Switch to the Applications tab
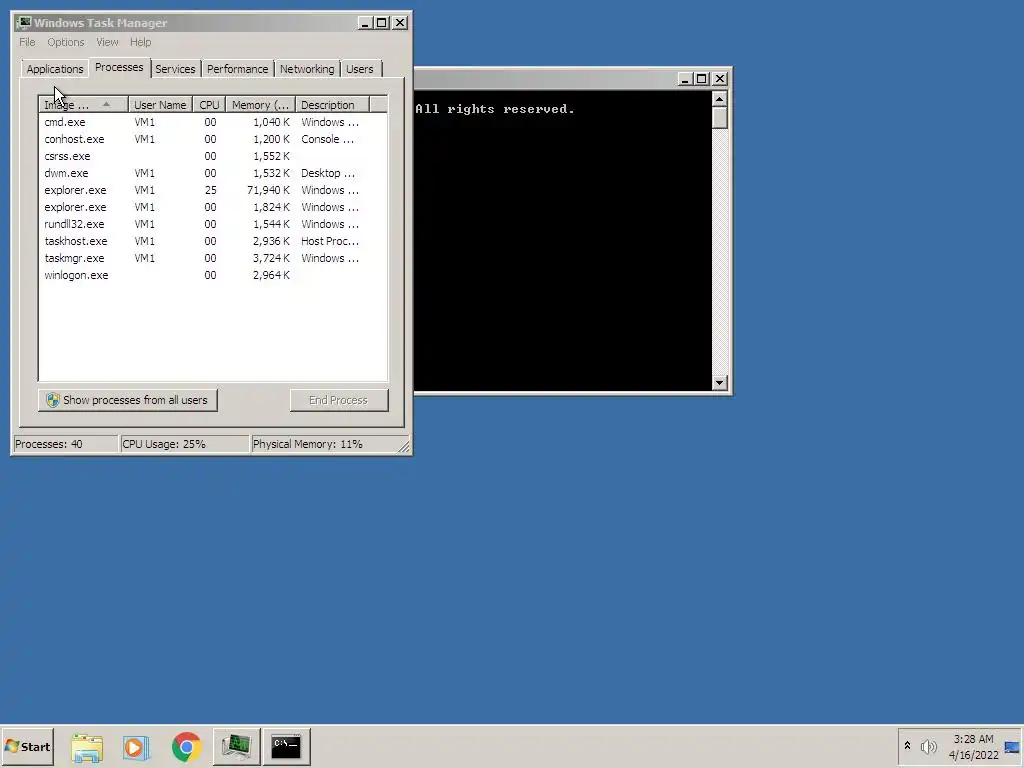This screenshot has width=1024, height=768. coord(55,69)
